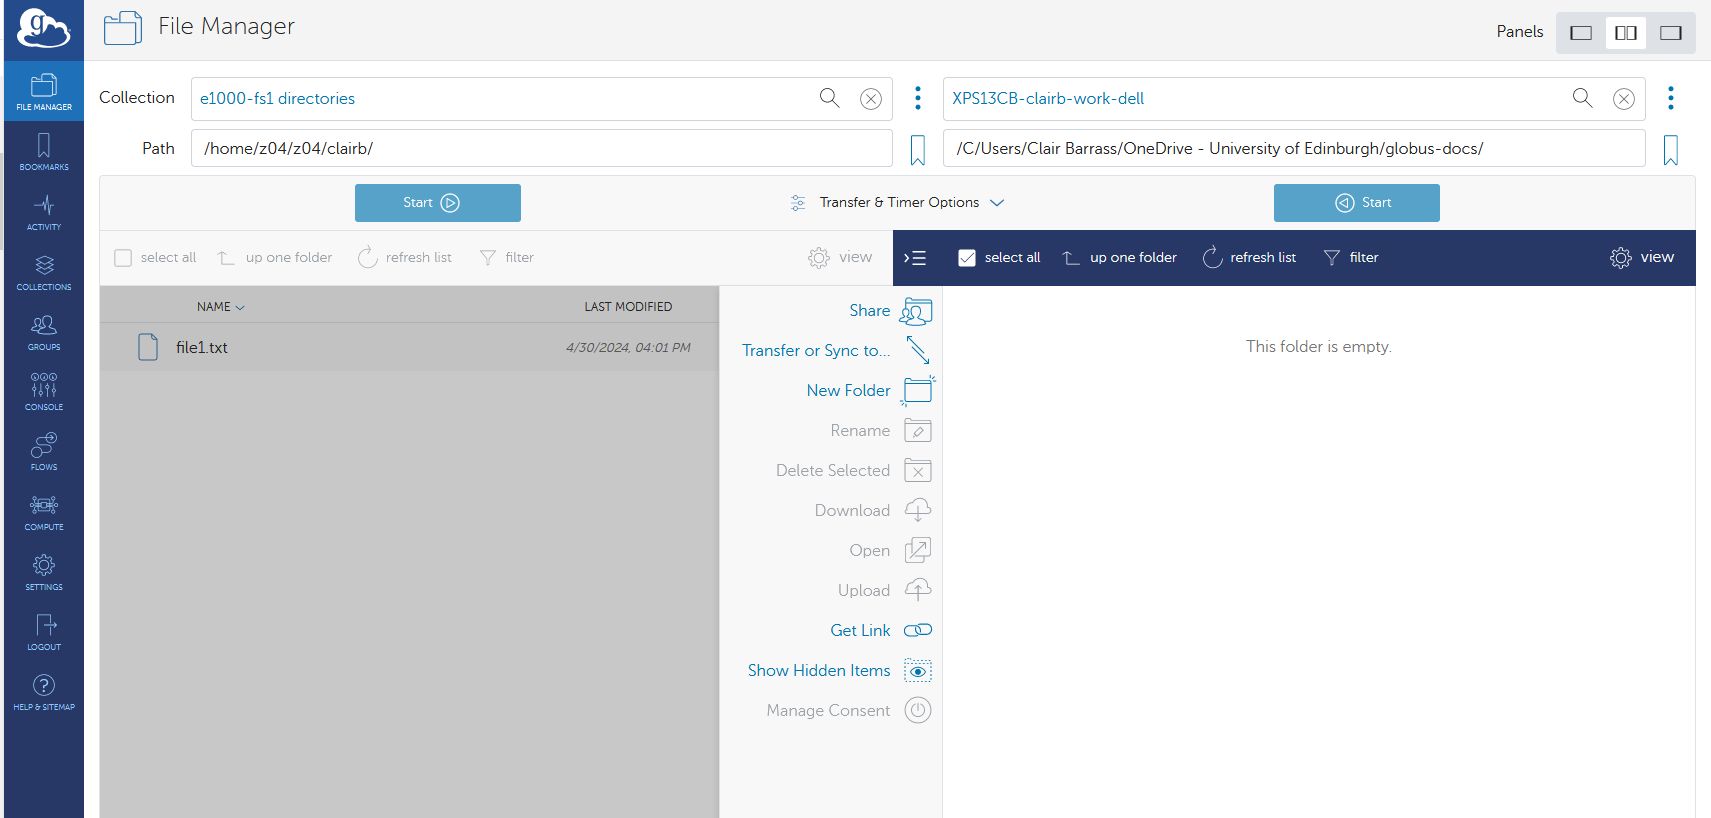
Task: Open the Compute sidebar section
Action: (44, 512)
